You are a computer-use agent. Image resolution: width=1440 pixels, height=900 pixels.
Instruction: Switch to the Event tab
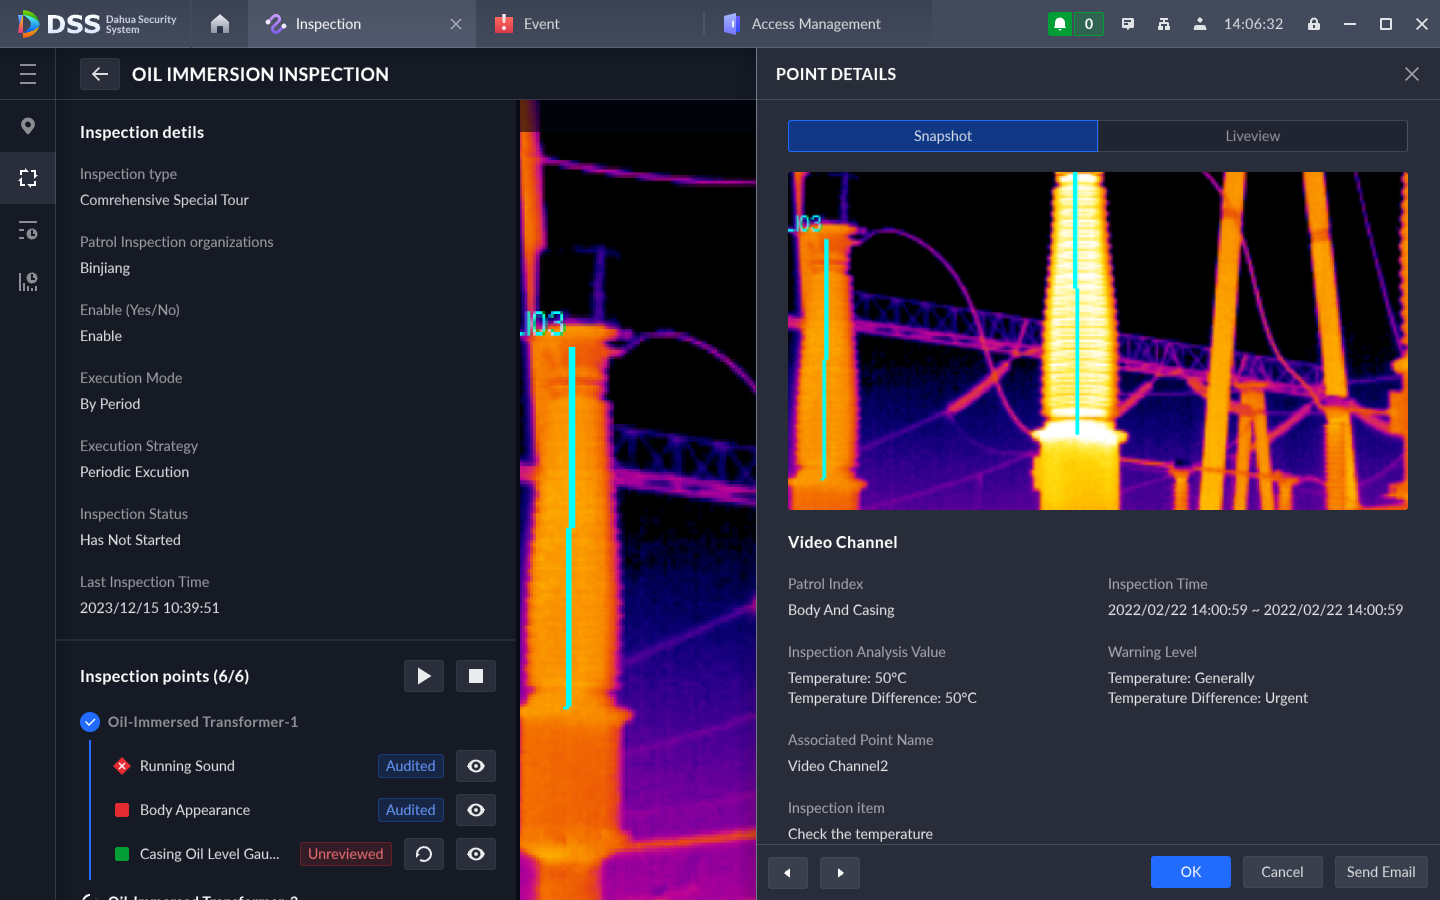coord(541,24)
